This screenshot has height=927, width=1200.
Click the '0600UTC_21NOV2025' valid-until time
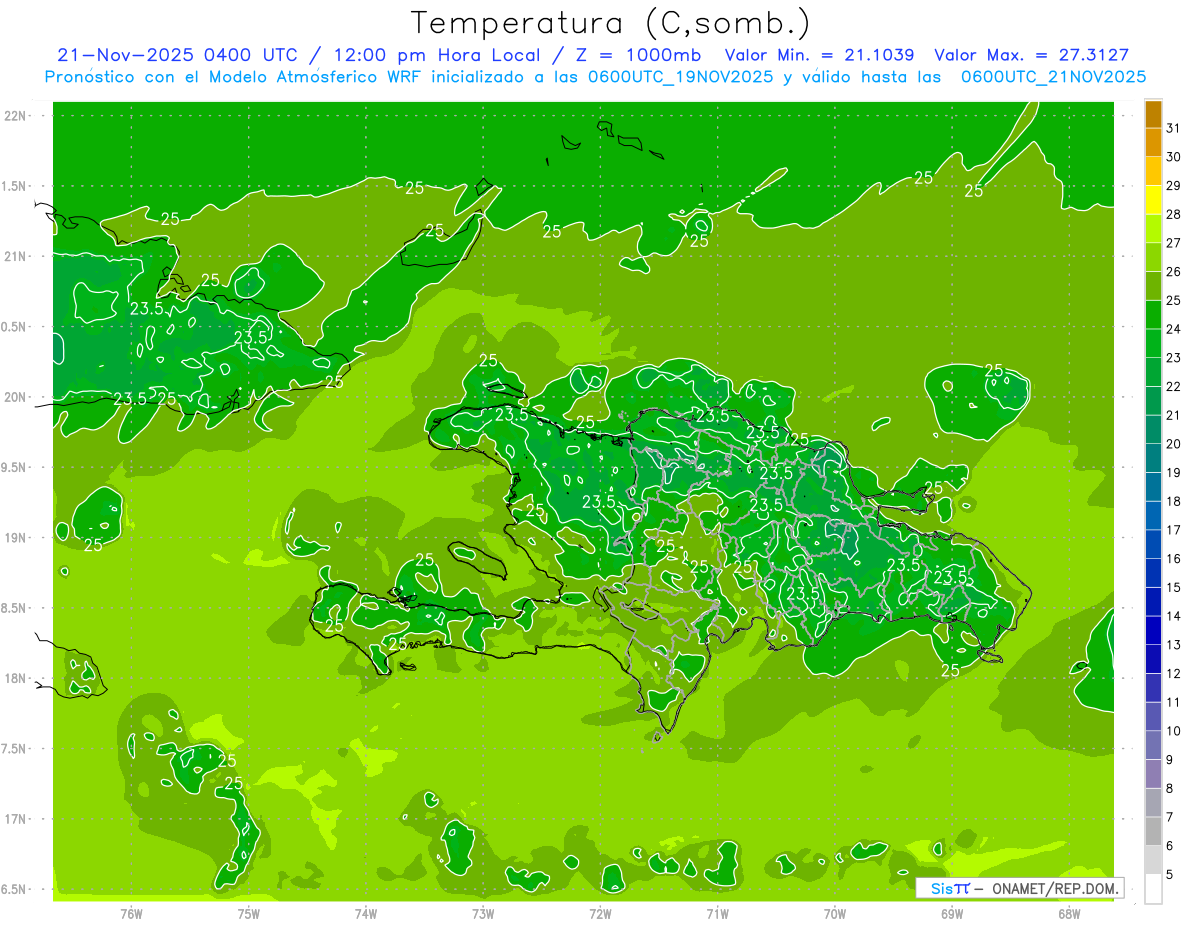tap(1053, 77)
